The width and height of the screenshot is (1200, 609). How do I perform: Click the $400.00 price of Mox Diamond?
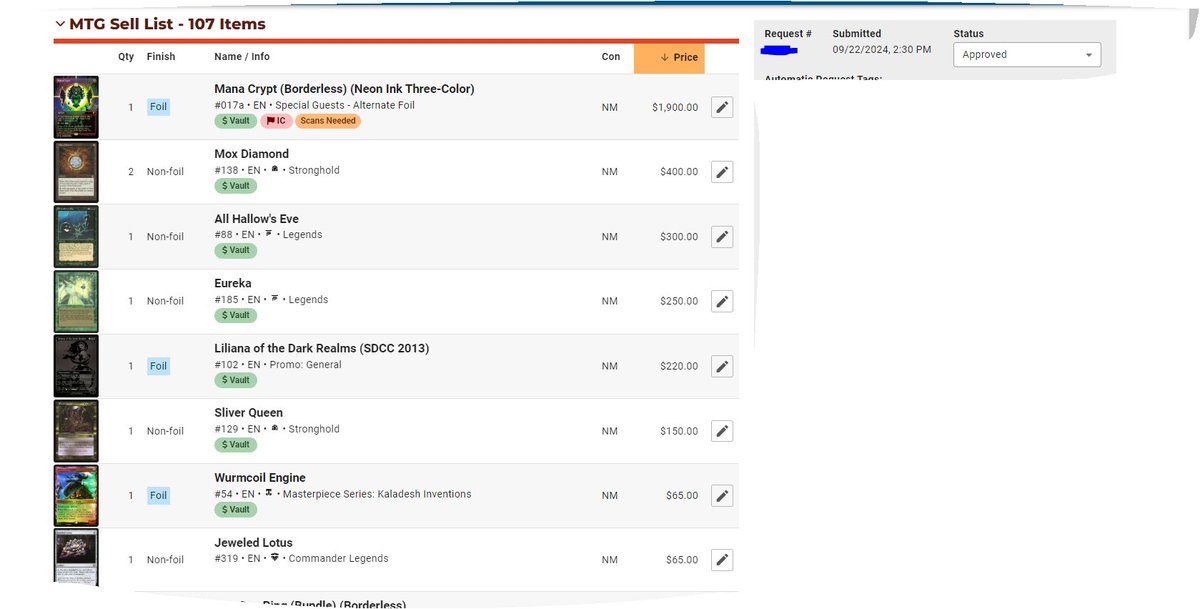(679, 172)
